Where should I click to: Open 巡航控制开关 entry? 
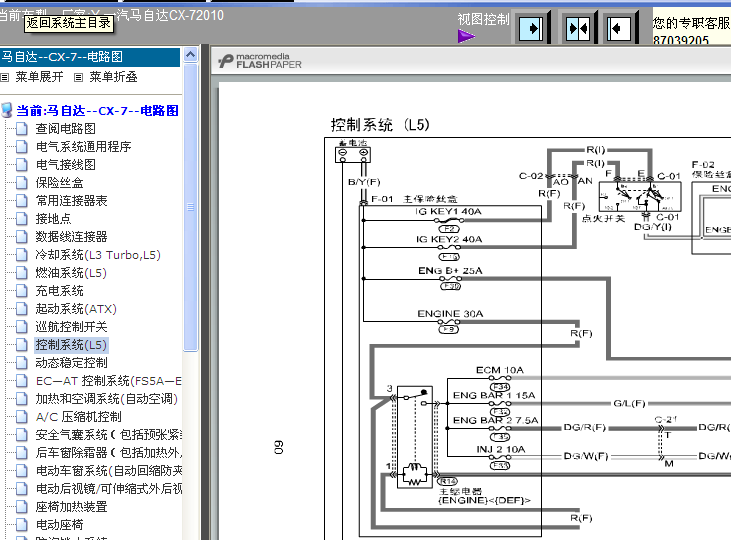pyautogui.click(x=71, y=327)
